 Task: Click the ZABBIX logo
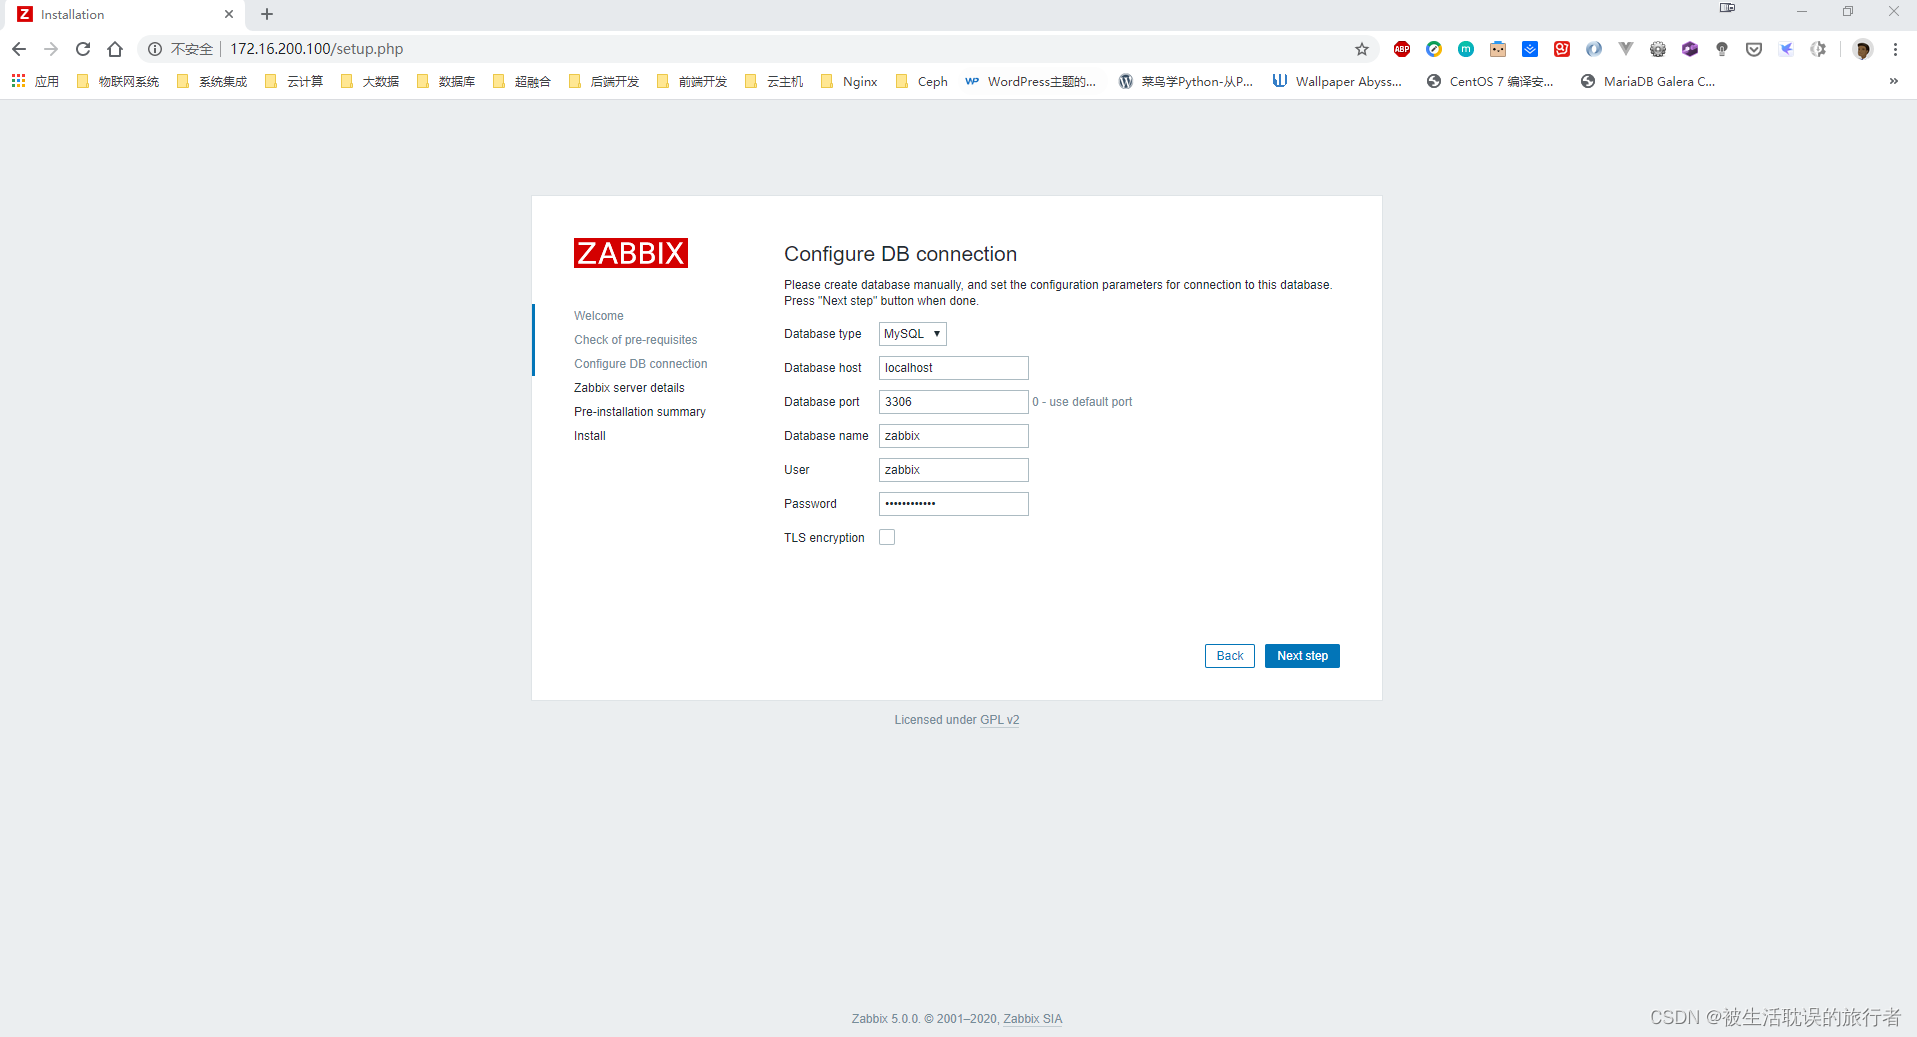pos(631,253)
